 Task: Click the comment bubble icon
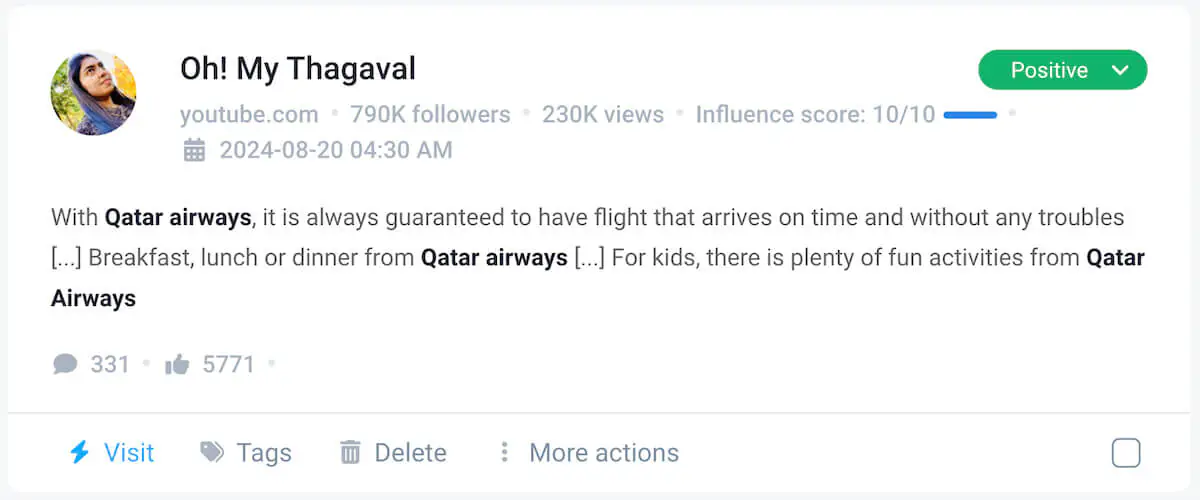(65, 364)
